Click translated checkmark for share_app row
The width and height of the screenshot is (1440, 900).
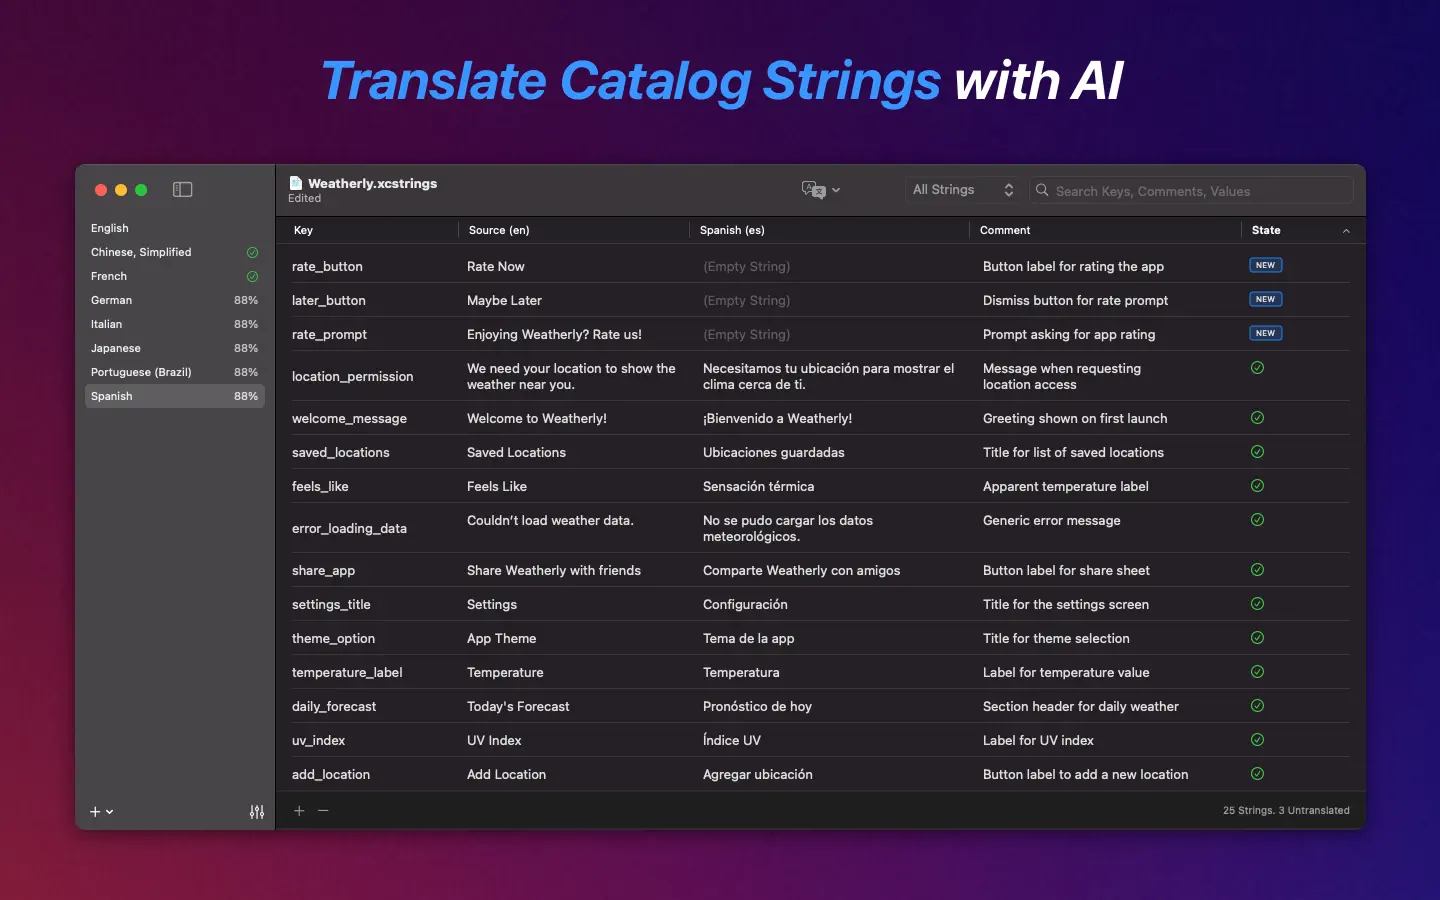(x=1257, y=570)
